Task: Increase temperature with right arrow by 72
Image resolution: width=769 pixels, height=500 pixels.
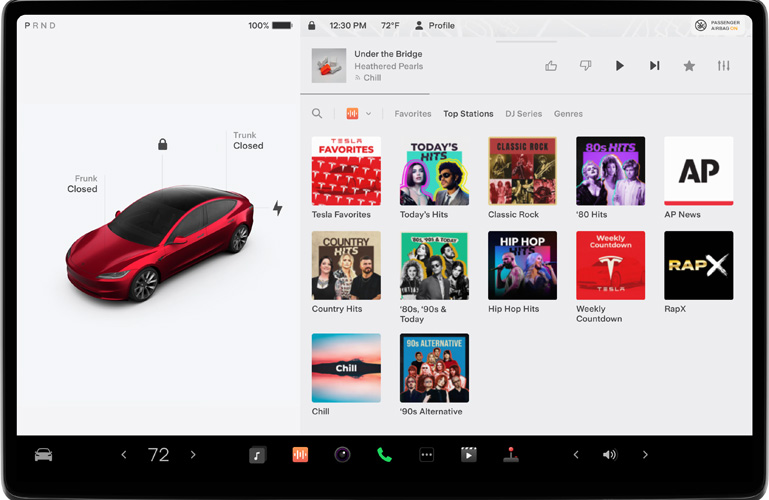Action: 193,455
